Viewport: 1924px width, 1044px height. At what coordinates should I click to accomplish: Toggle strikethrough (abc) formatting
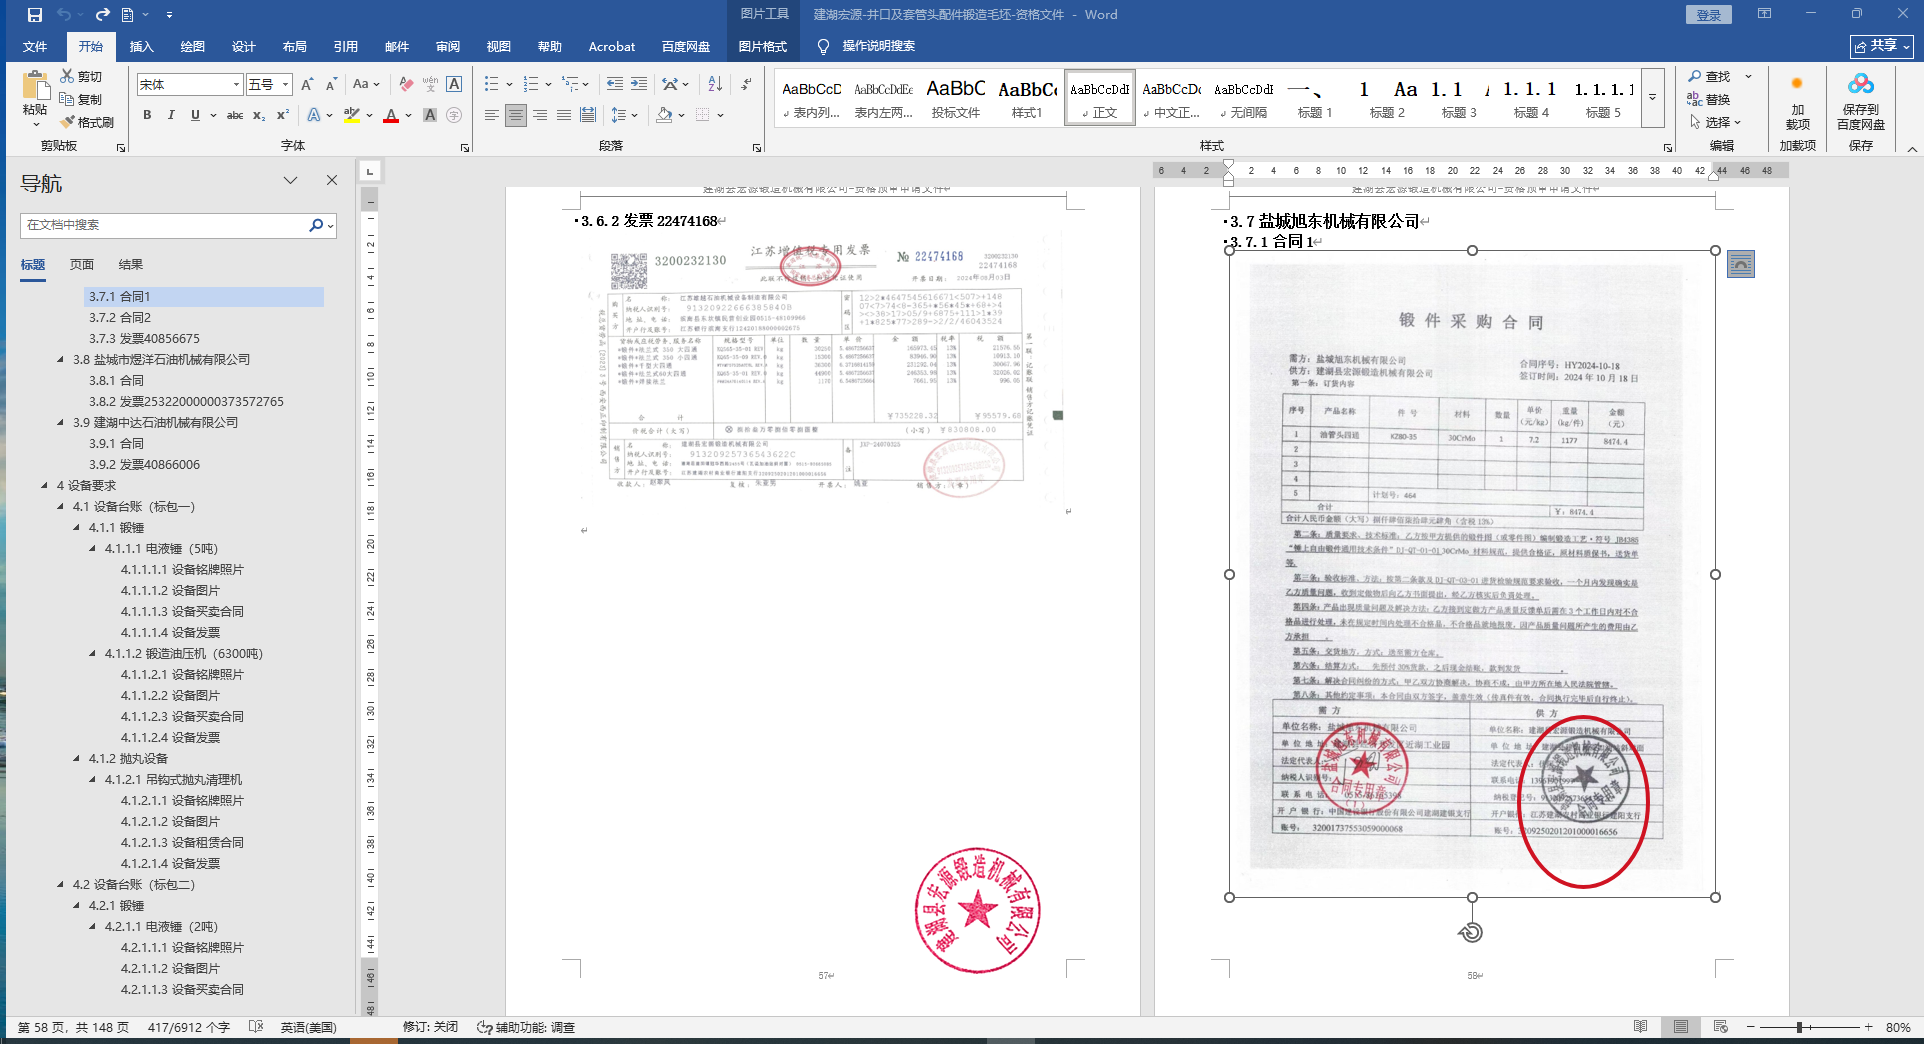[235, 115]
